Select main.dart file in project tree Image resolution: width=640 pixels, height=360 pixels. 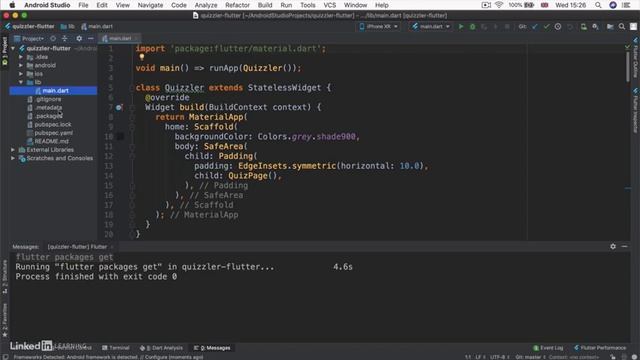coord(53,91)
